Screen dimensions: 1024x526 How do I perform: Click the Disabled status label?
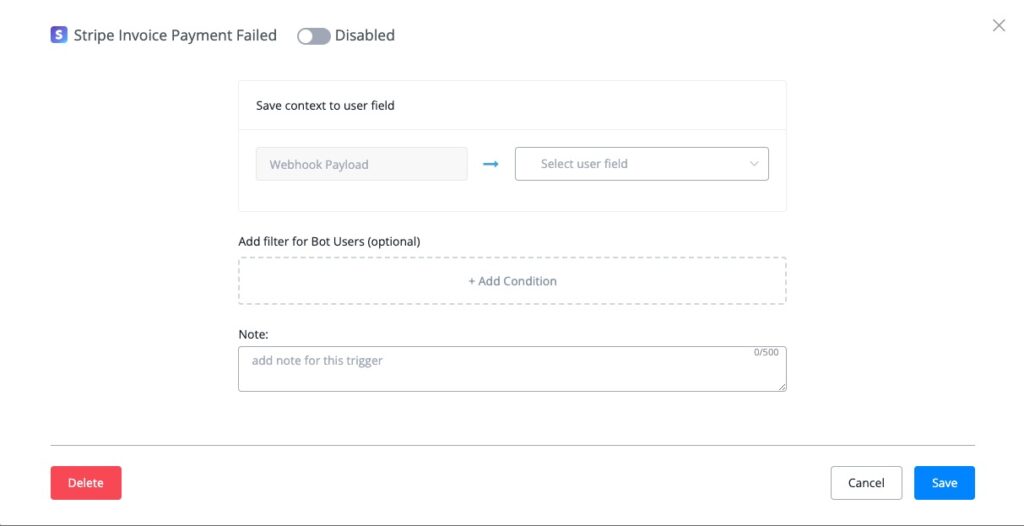tap(364, 35)
